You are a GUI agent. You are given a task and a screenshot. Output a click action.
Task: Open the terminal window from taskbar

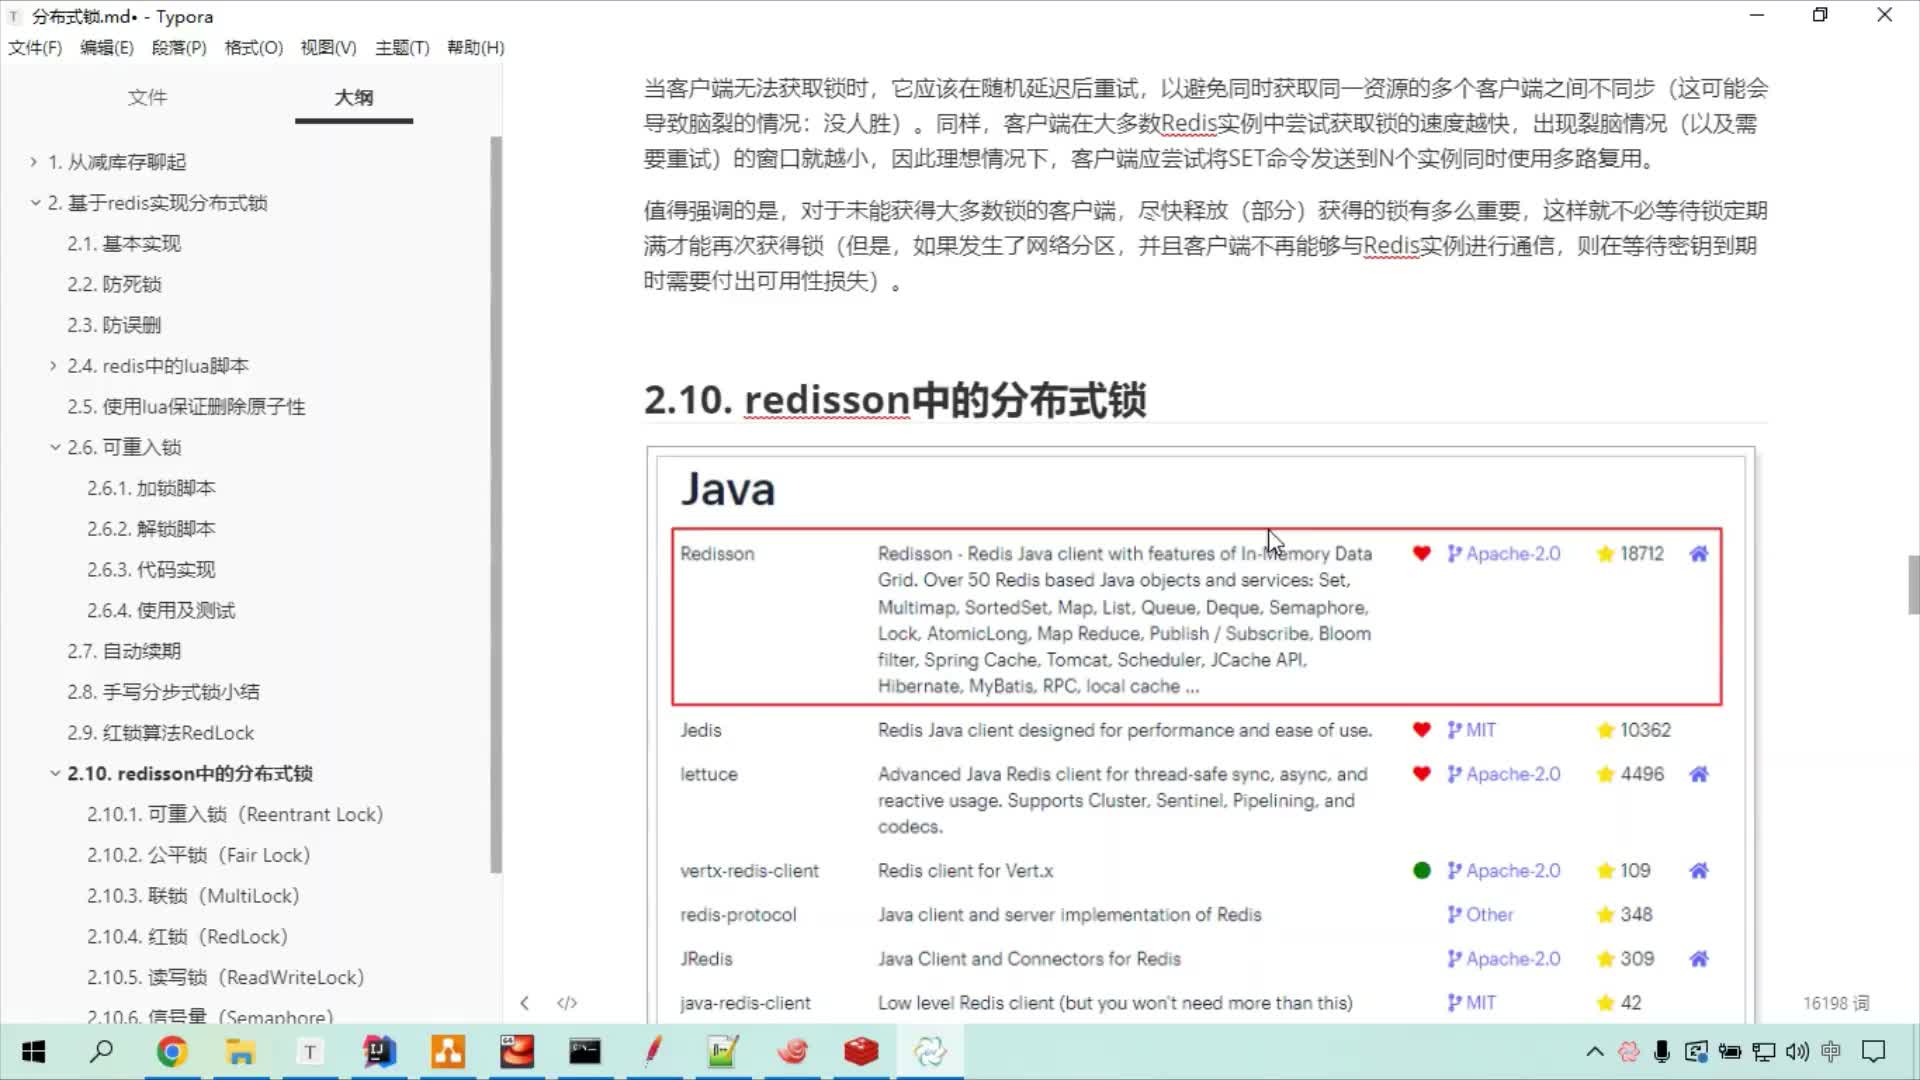(x=585, y=1052)
